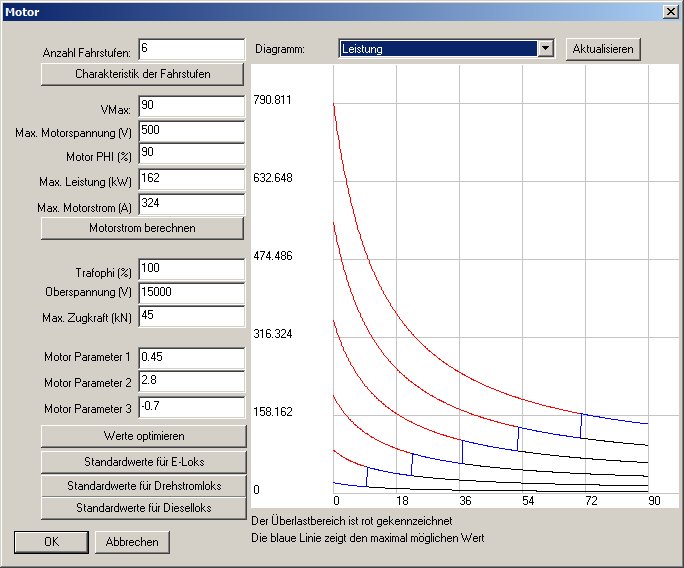
Task: Select the VMax input field
Action: (x=192, y=106)
